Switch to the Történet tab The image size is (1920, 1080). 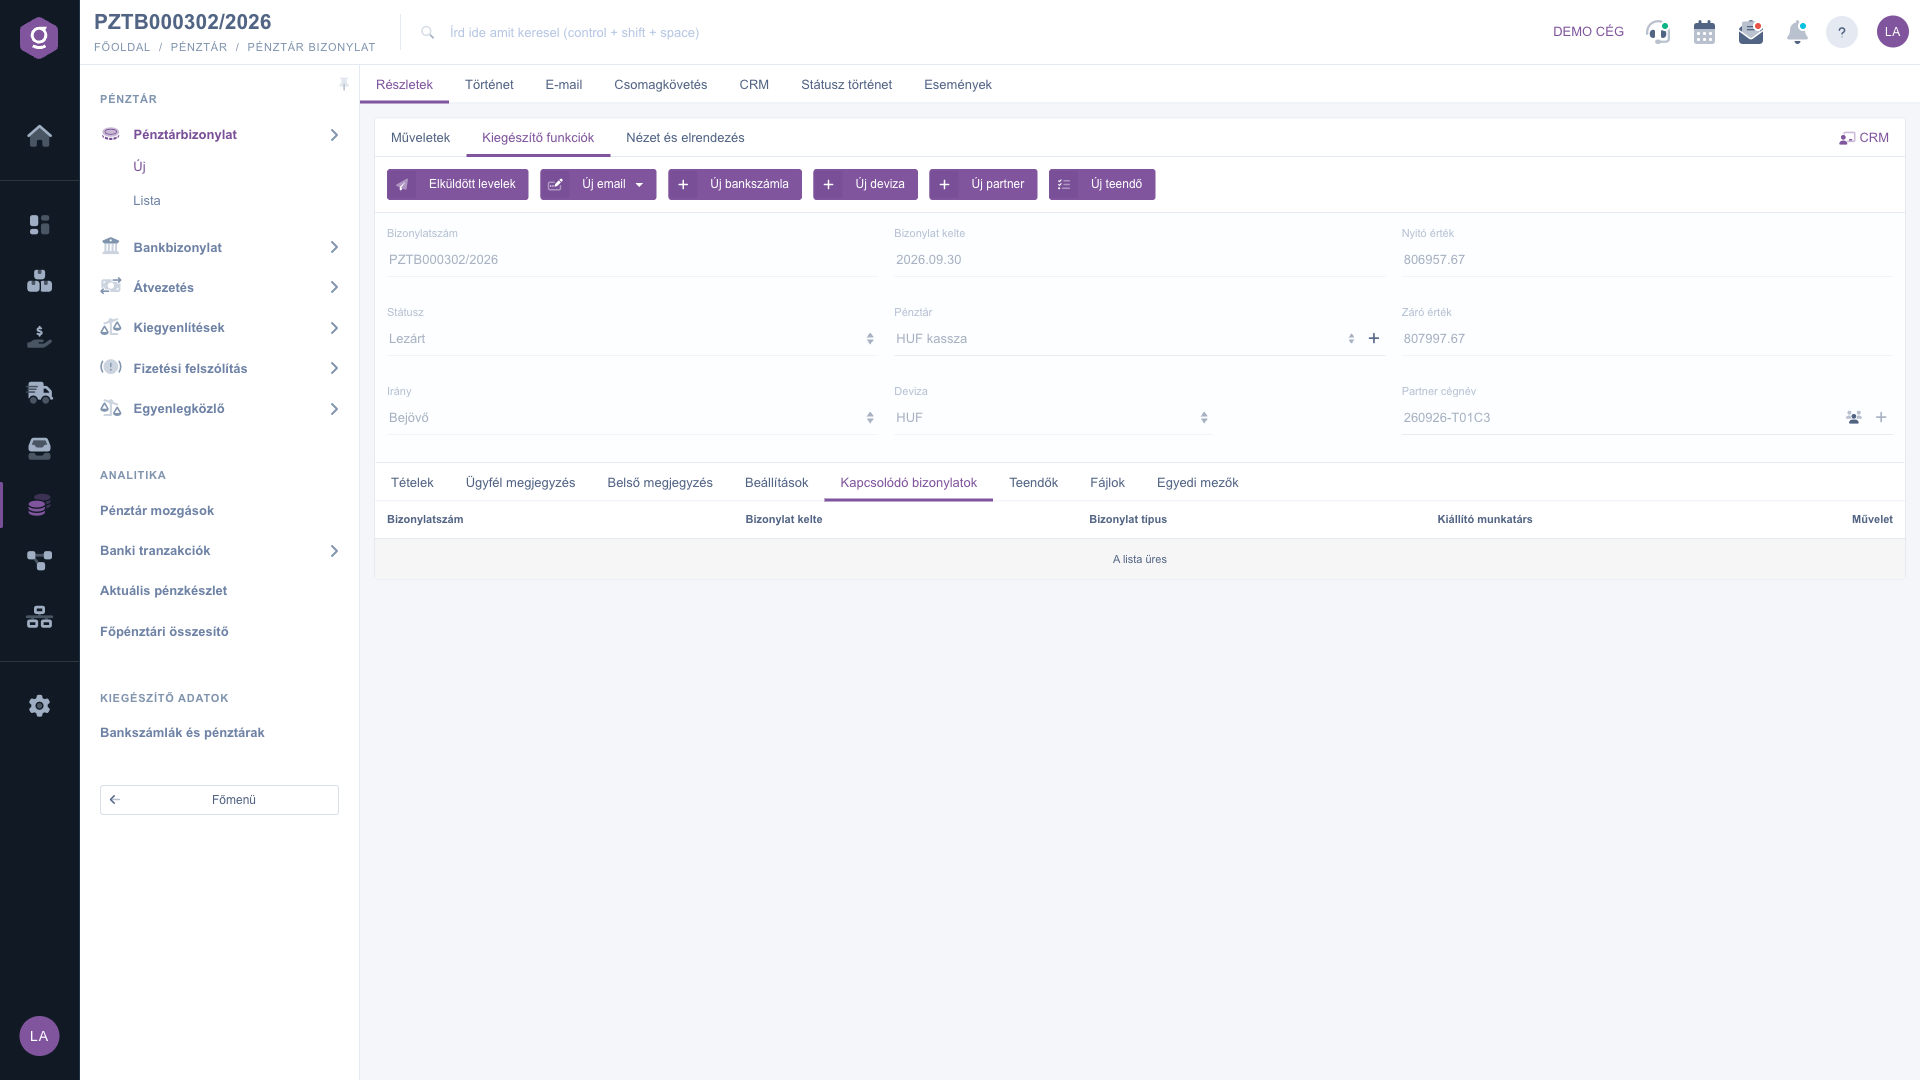tap(489, 85)
